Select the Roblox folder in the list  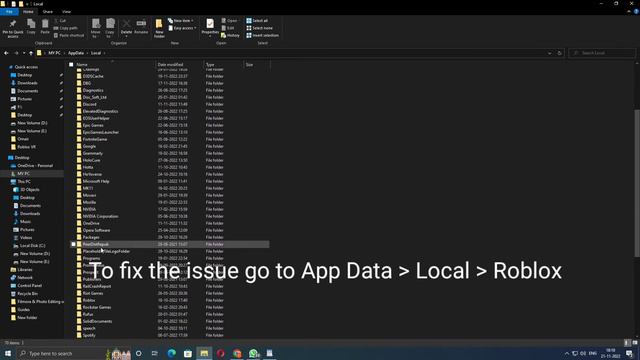pyautogui.click(x=89, y=300)
